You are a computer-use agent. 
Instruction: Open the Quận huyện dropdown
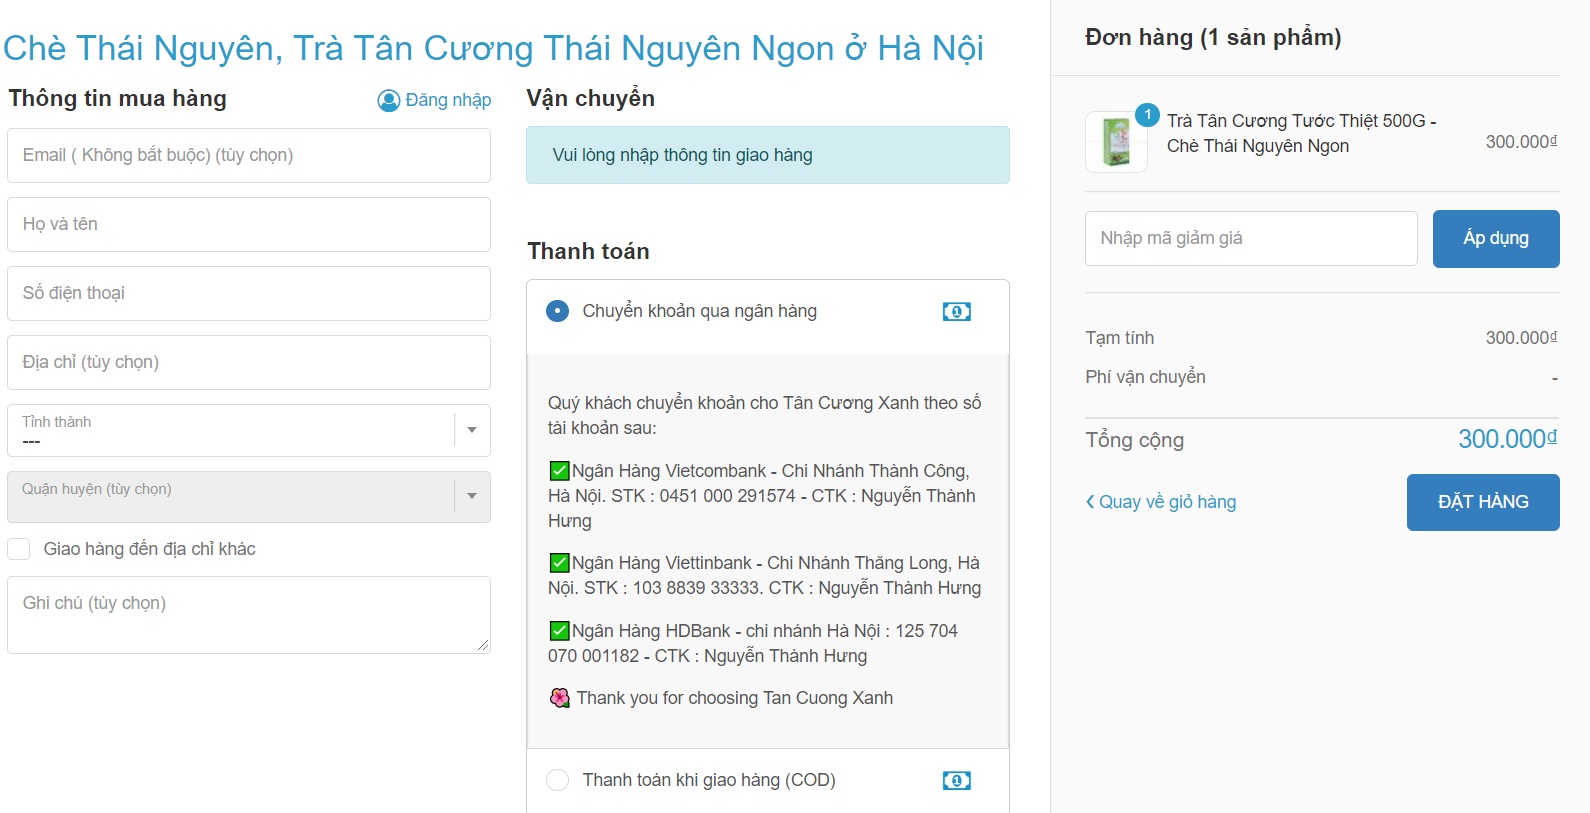click(x=248, y=497)
